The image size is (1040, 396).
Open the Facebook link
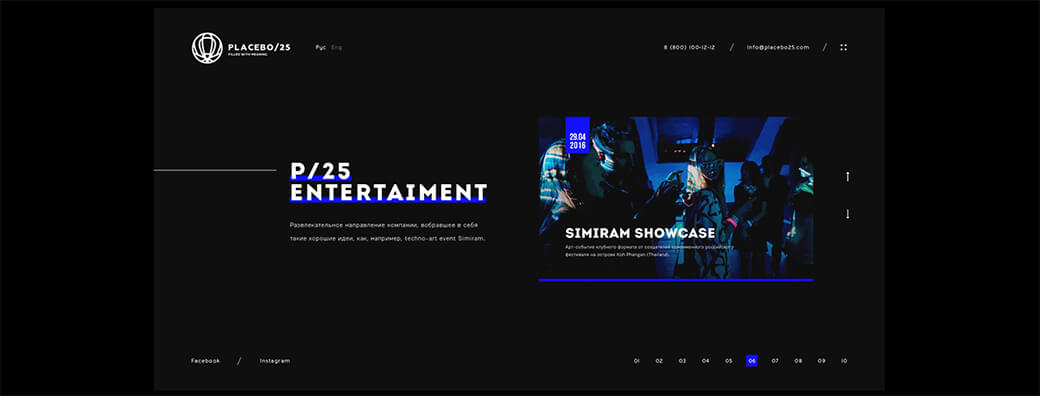tap(206, 361)
